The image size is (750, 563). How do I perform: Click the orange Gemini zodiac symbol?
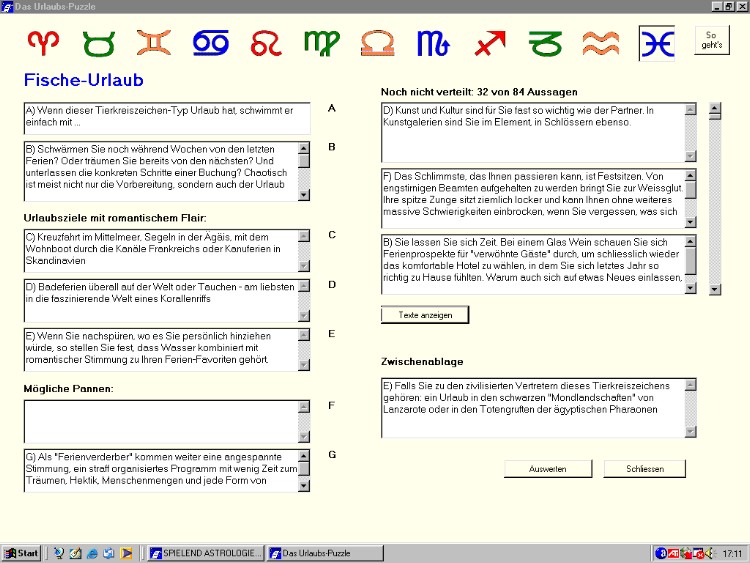(154, 43)
